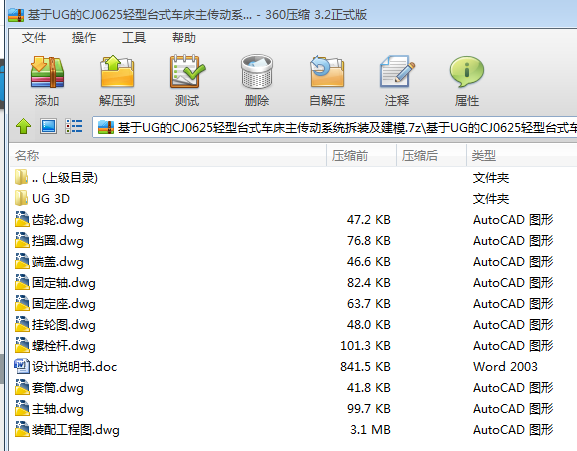This screenshot has height=451, width=577.
Task: Select the 装配工程图.dwg file icon
Action: point(22,429)
